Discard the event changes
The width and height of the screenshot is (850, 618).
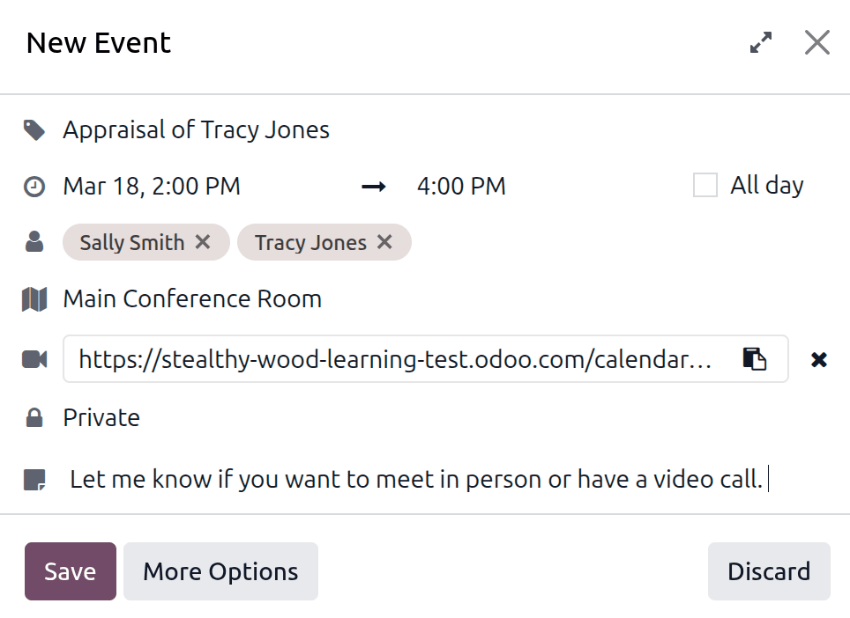pyautogui.click(x=768, y=572)
